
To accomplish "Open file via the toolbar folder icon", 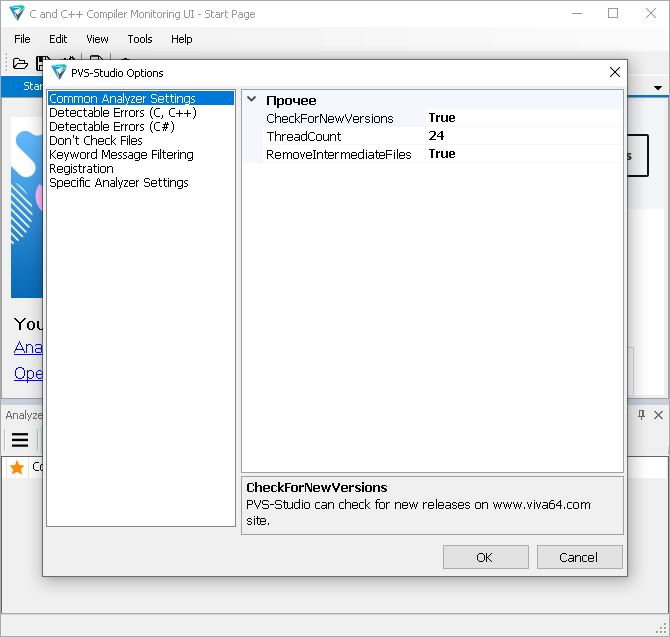I will 20,64.
